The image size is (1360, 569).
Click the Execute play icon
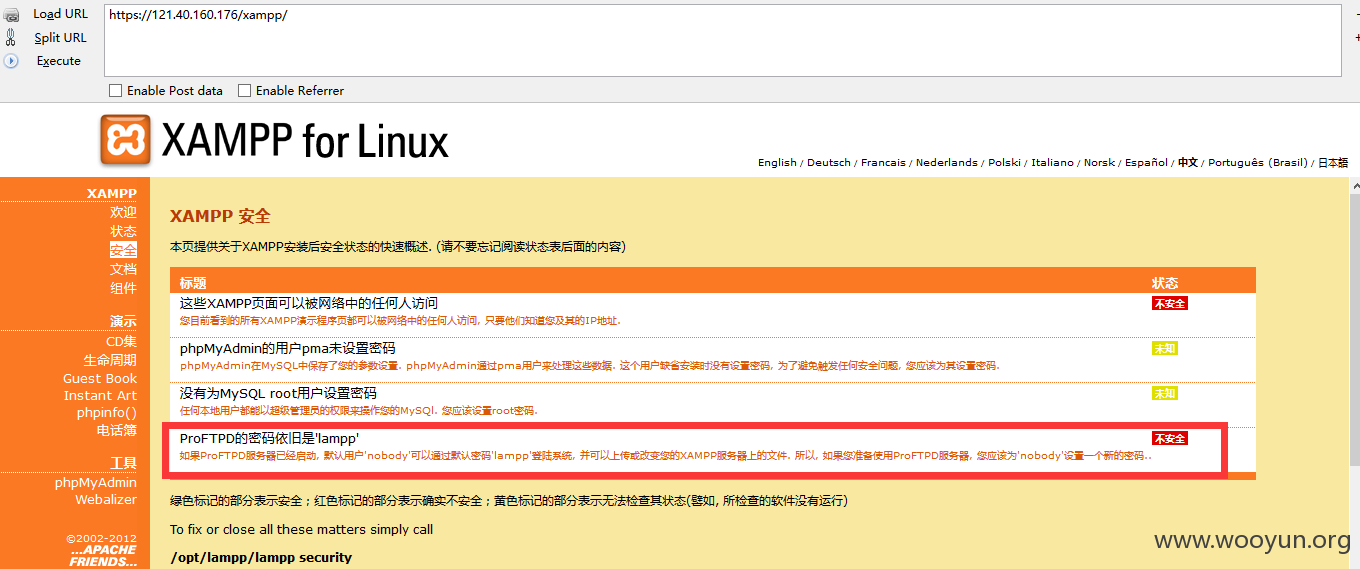click(x=11, y=61)
